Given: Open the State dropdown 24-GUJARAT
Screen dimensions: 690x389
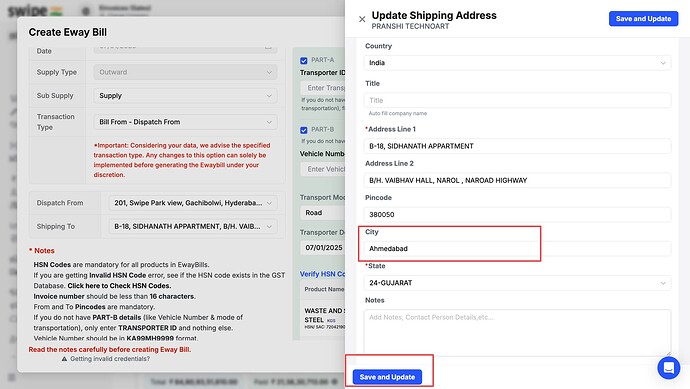Looking at the screenshot, I should [x=517, y=283].
